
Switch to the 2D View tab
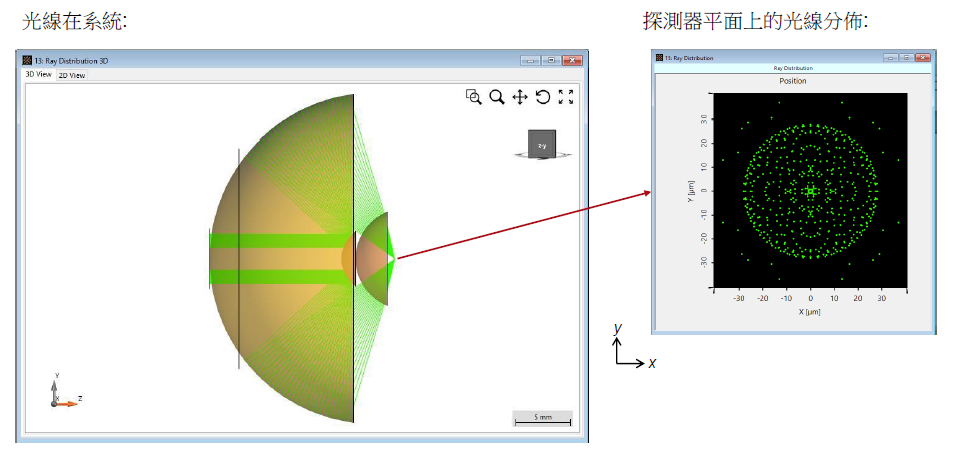pyautogui.click(x=71, y=75)
